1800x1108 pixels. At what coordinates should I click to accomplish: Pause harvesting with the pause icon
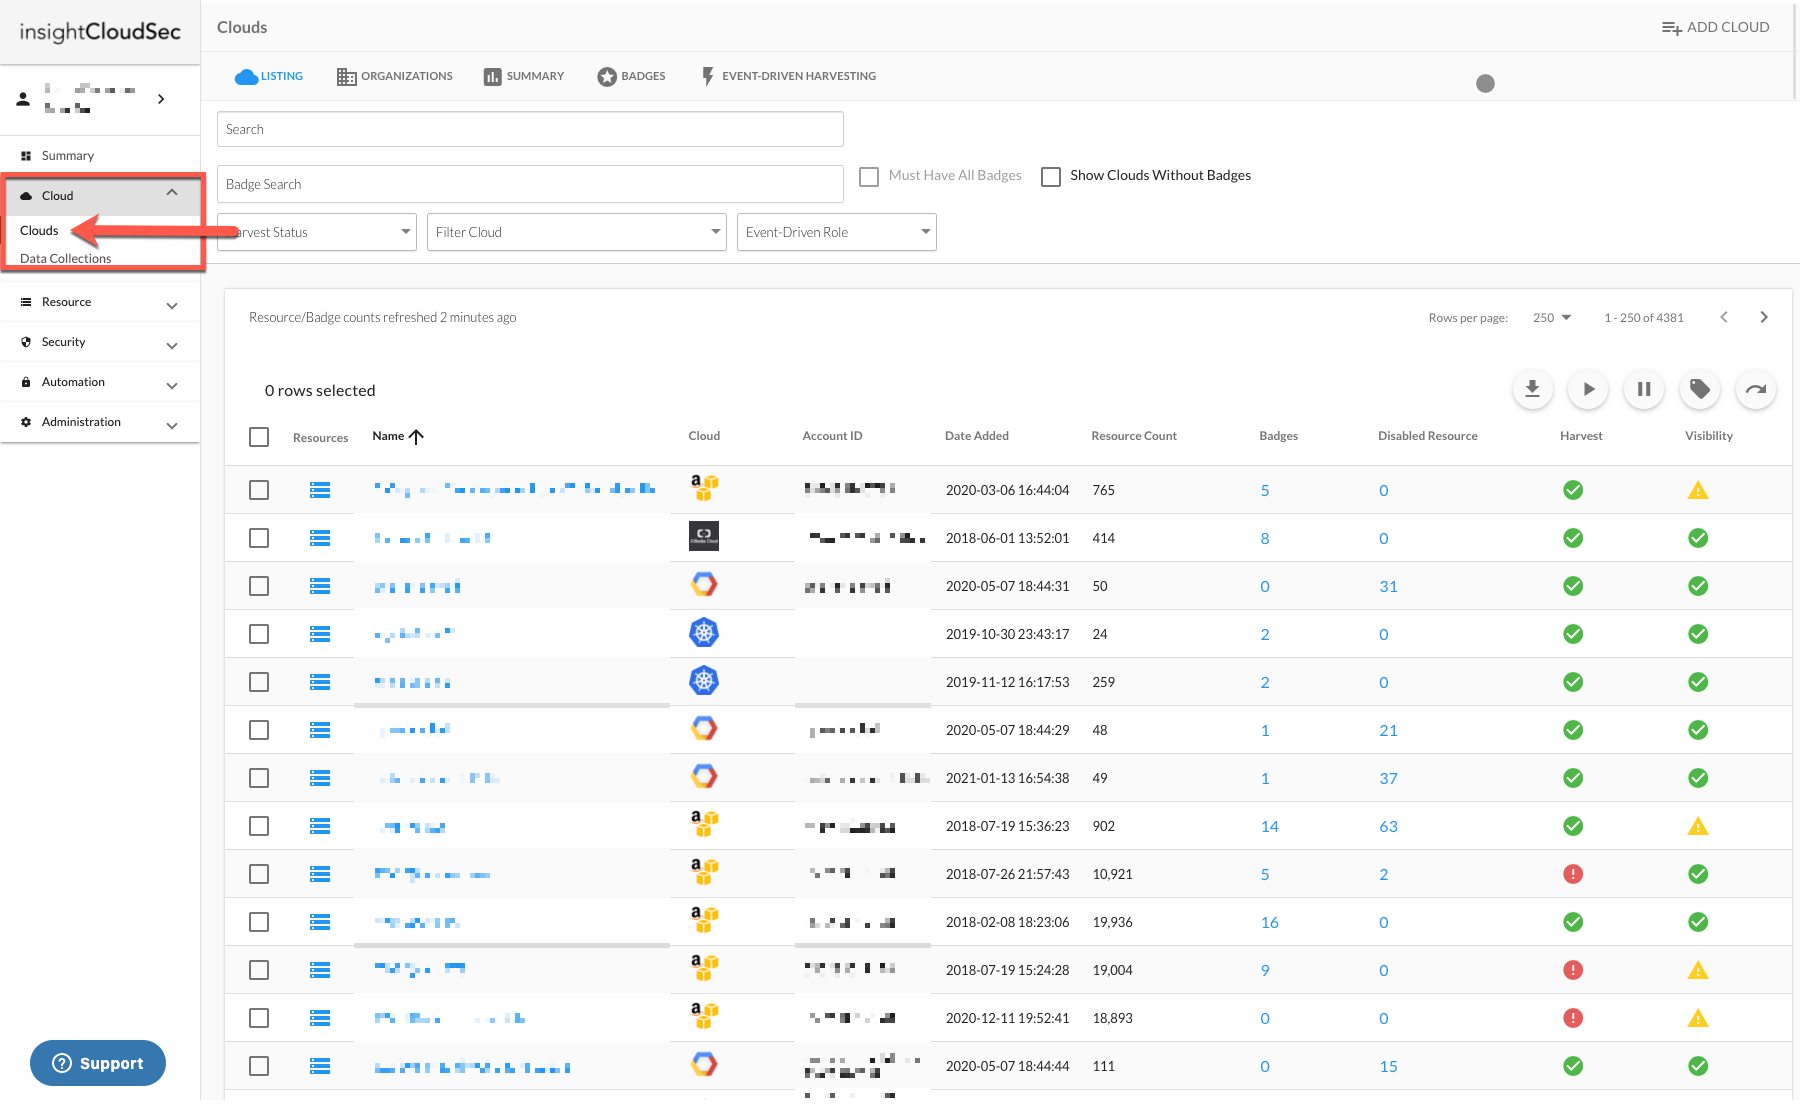[x=1644, y=389]
